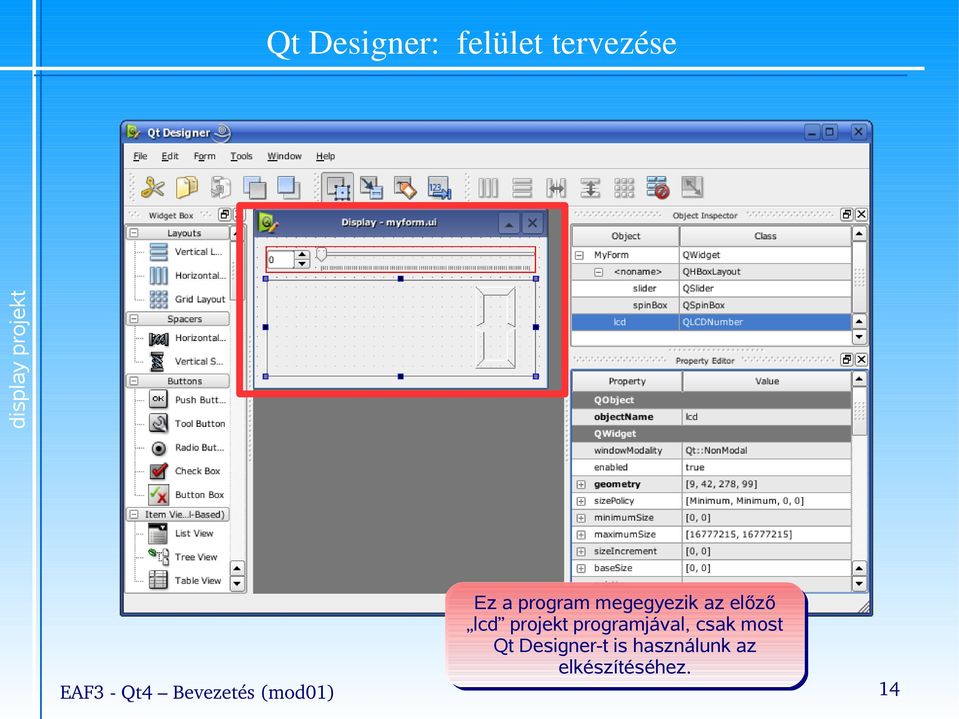
Task: Click the Bring to Front toolbar icon
Action: tap(288, 187)
